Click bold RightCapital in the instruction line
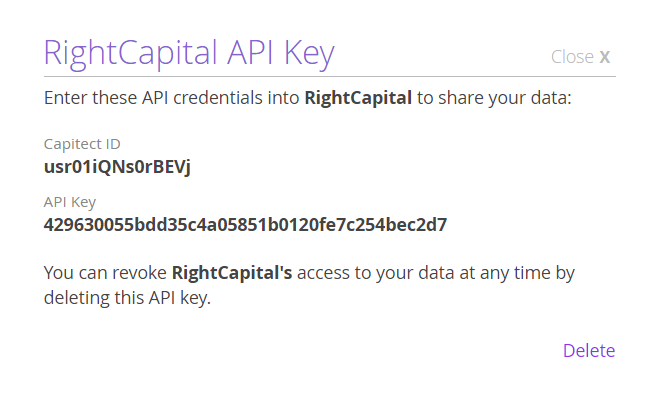Viewport: 656px width, 397px height. (x=358, y=98)
